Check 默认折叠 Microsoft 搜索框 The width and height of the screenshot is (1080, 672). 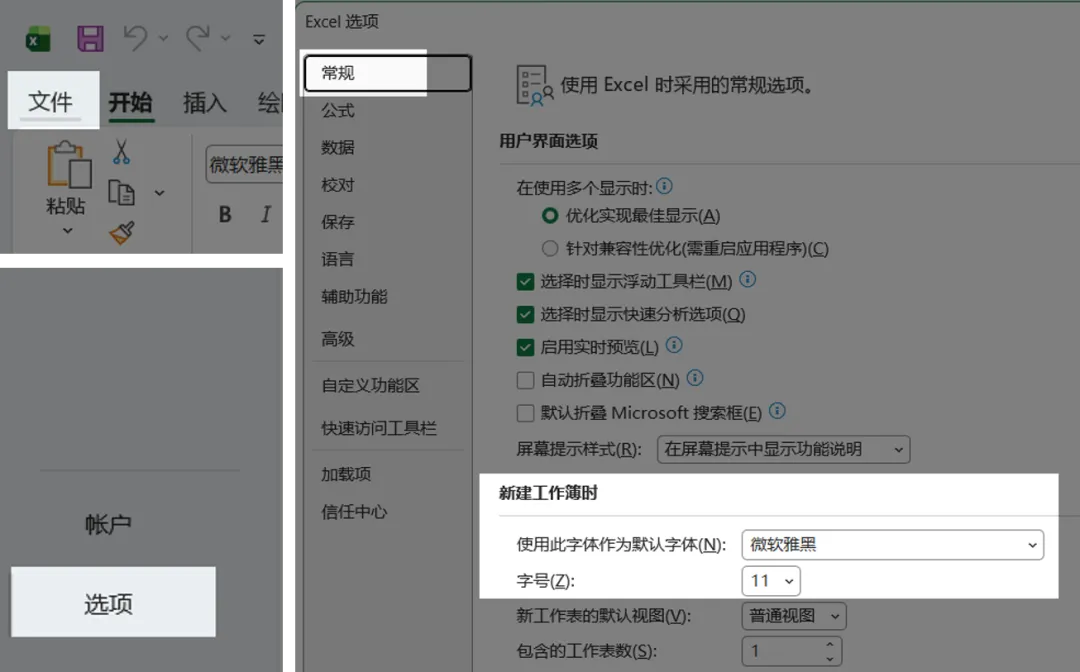click(x=525, y=413)
